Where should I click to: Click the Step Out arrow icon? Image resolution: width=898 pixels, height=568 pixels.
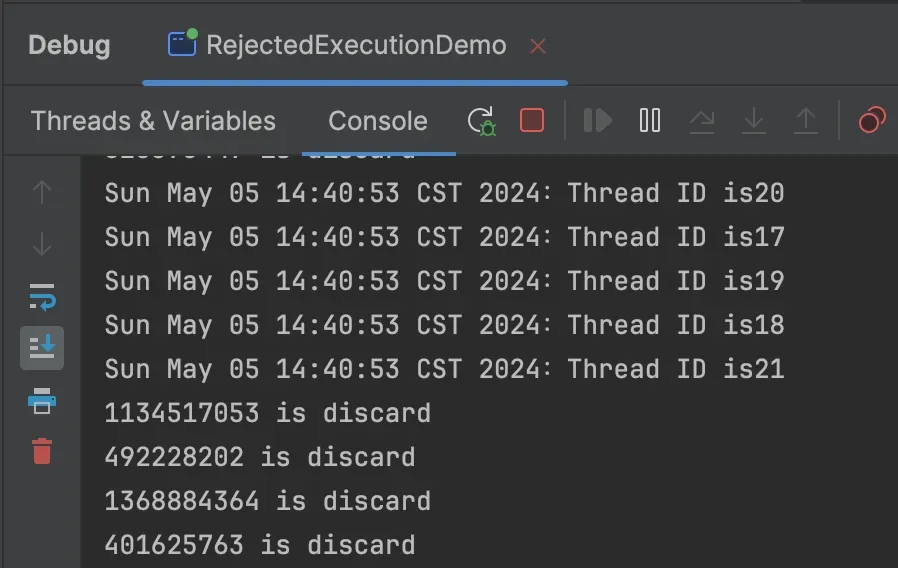tap(805, 121)
